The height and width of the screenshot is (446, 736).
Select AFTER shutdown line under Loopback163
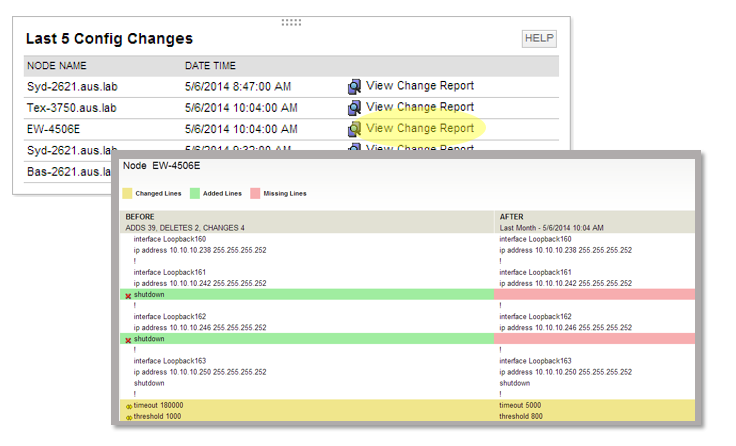coord(514,383)
